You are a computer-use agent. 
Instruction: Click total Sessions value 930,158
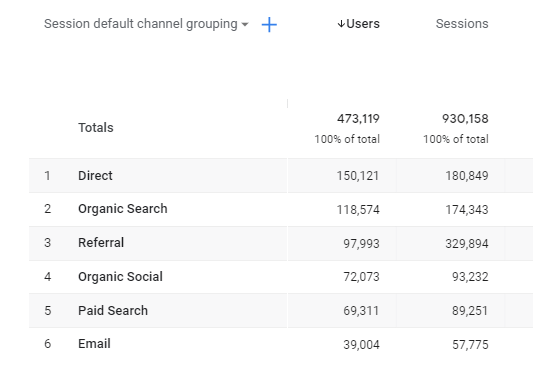pyautogui.click(x=465, y=119)
